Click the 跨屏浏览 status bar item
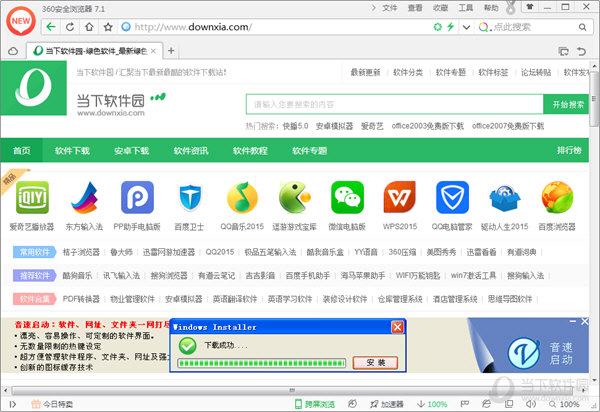 point(315,404)
